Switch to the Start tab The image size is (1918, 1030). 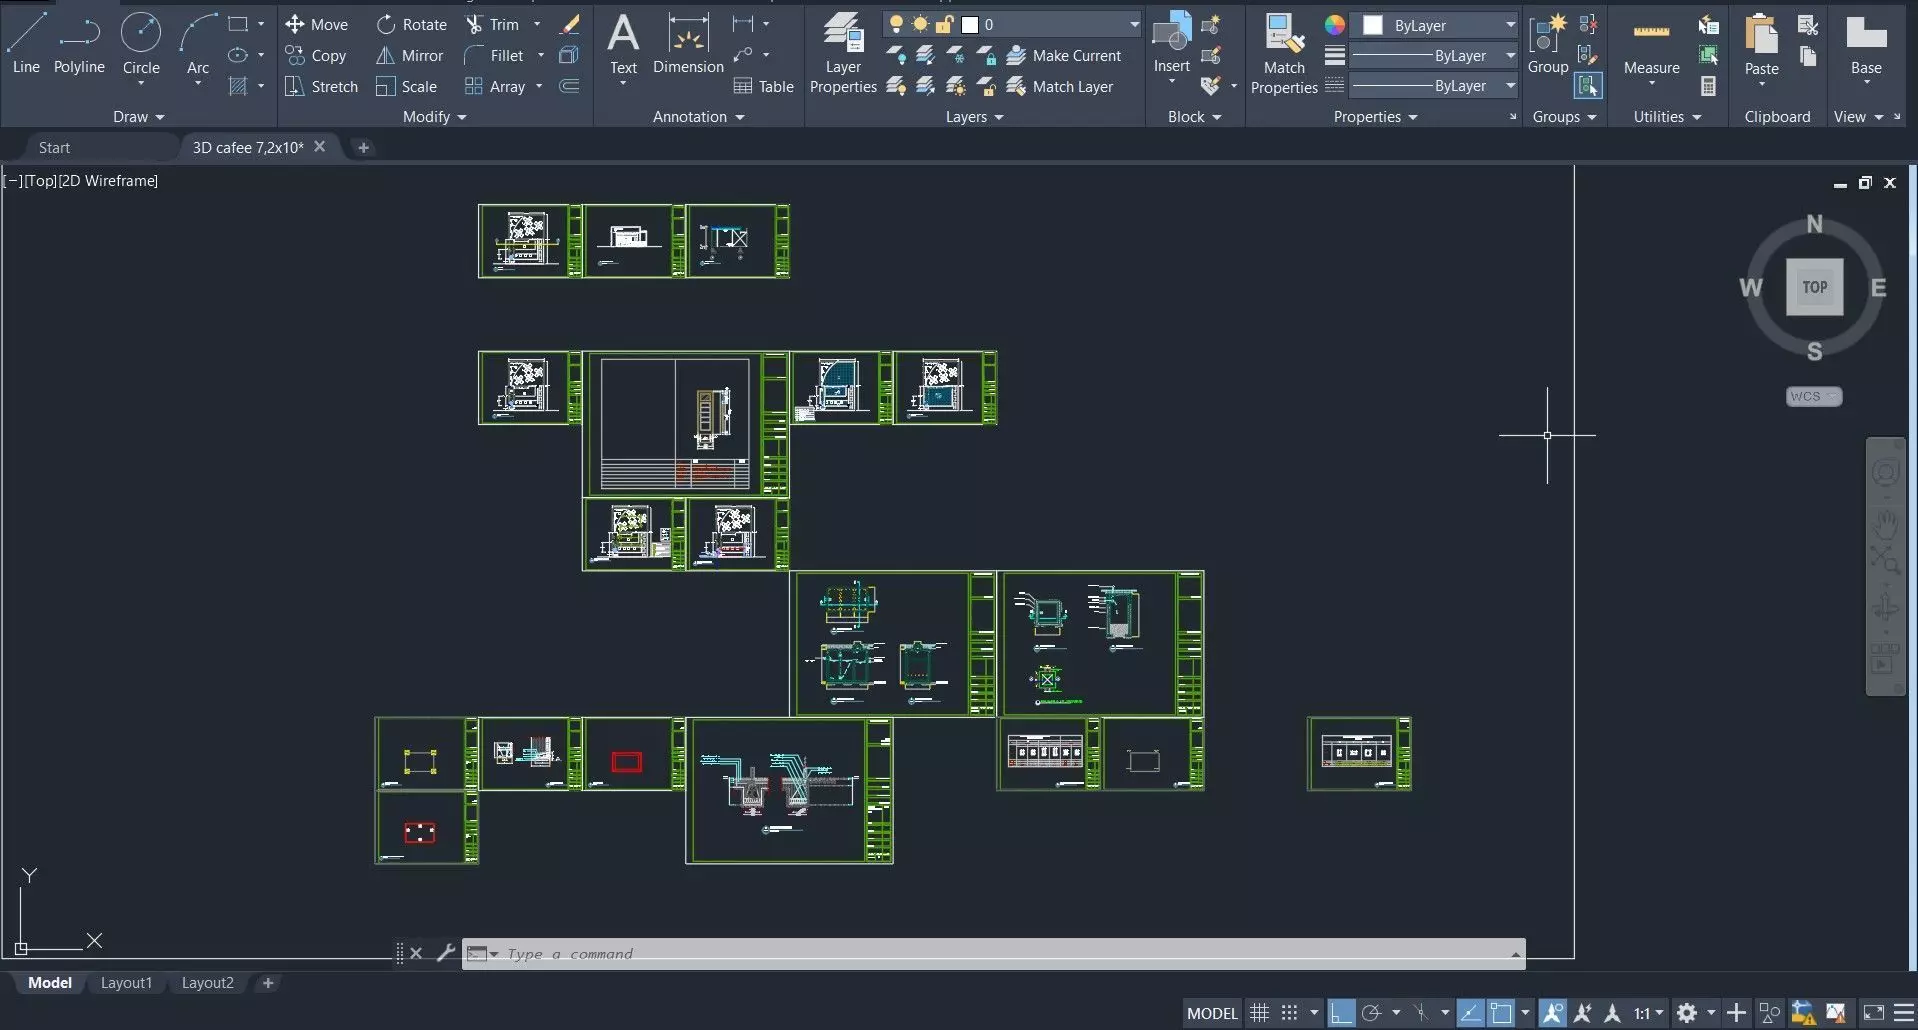point(54,147)
